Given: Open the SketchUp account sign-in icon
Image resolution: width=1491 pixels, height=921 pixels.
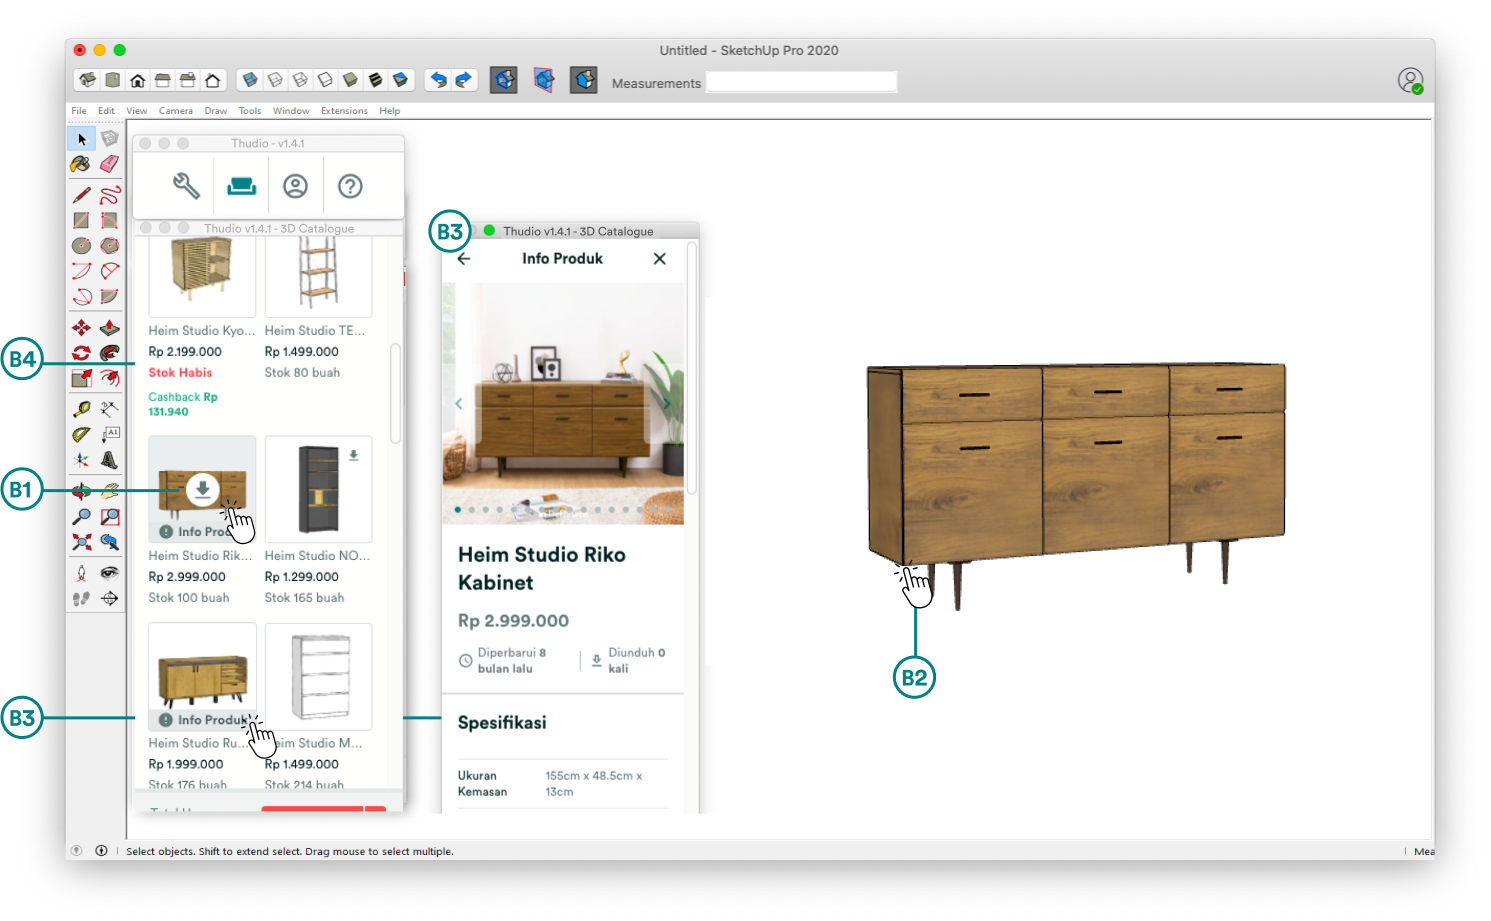Looking at the screenshot, I should click(x=1410, y=81).
